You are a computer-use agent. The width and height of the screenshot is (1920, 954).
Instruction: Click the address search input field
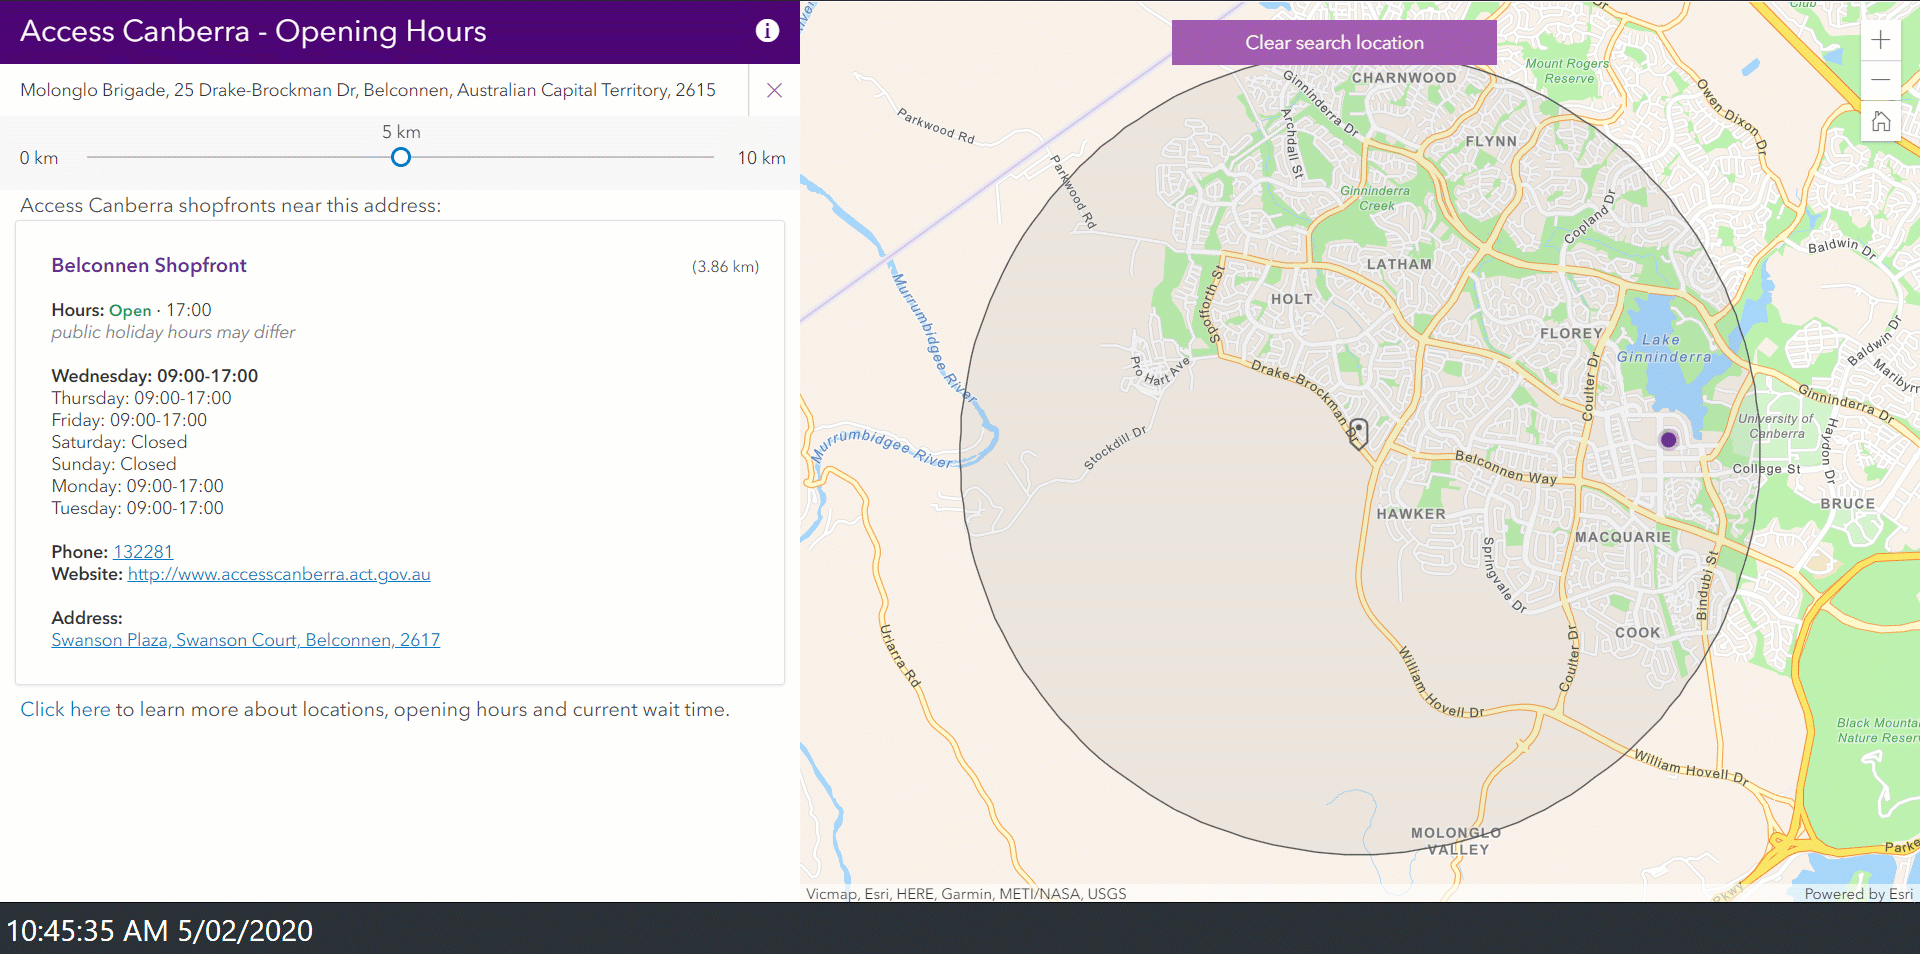(x=375, y=90)
